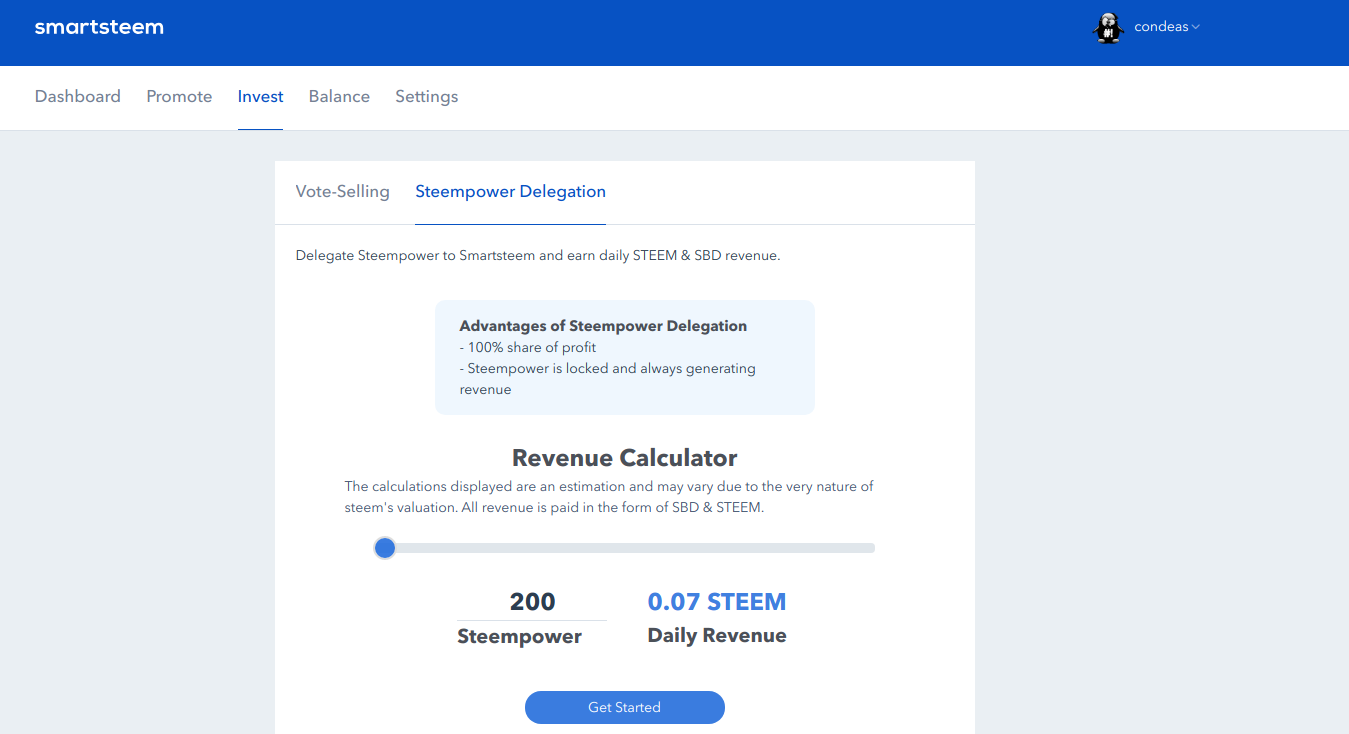This screenshot has height=734, width=1349.
Task: Click the smartsteem logo
Action: (x=99, y=27)
